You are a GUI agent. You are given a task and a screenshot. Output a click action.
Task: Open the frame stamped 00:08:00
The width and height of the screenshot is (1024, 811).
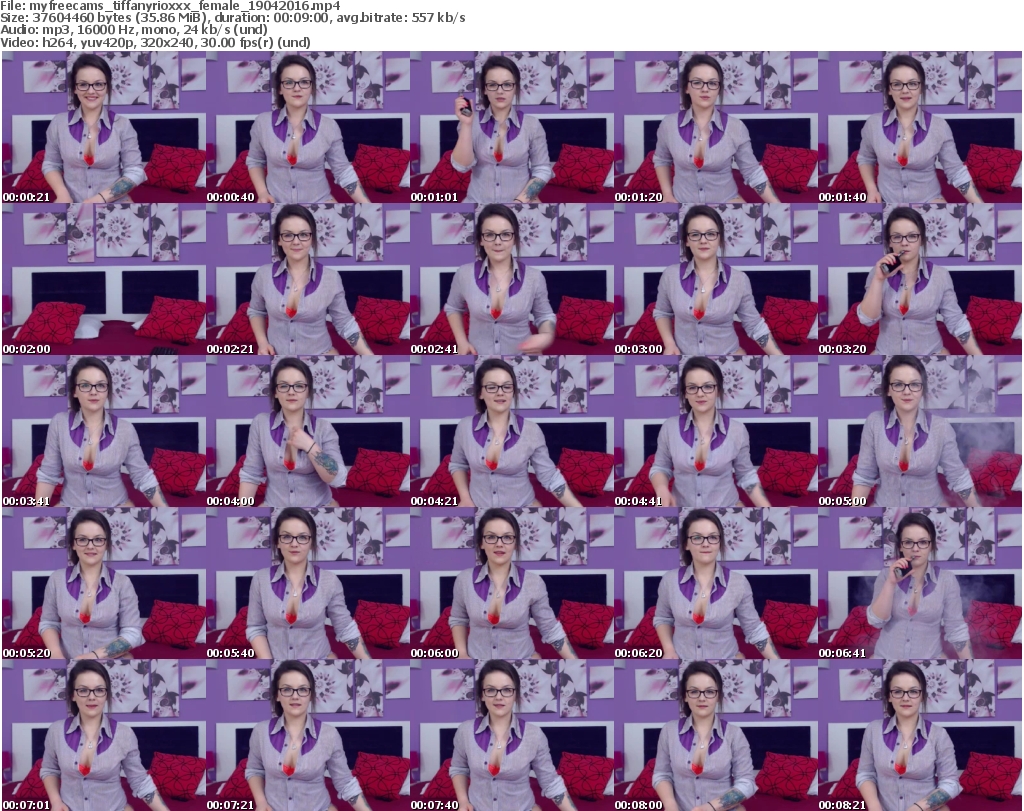[716, 735]
